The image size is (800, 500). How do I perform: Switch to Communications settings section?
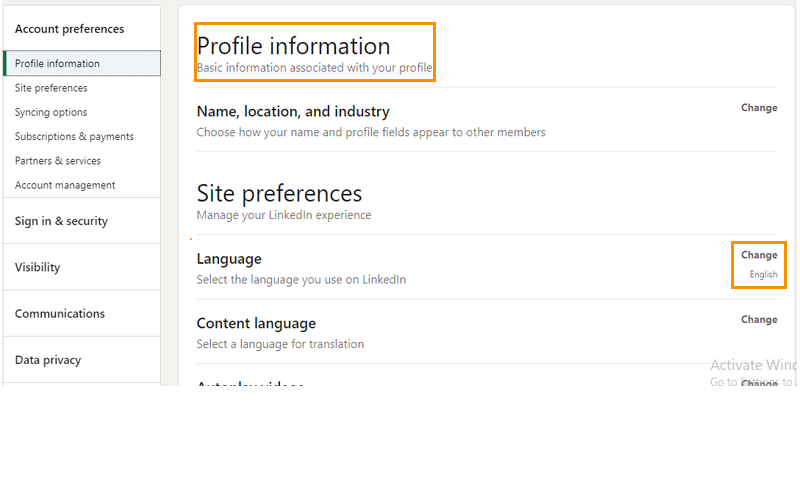pyautogui.click(x=60, y=314)
